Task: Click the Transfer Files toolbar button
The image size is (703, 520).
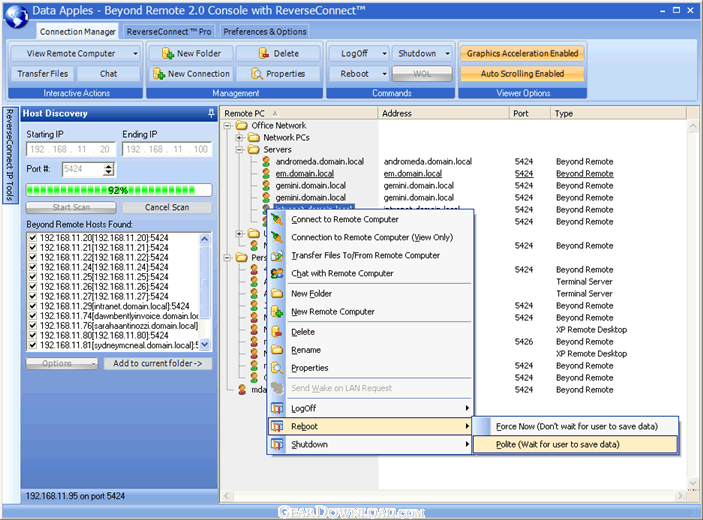Action: [43, 74]
